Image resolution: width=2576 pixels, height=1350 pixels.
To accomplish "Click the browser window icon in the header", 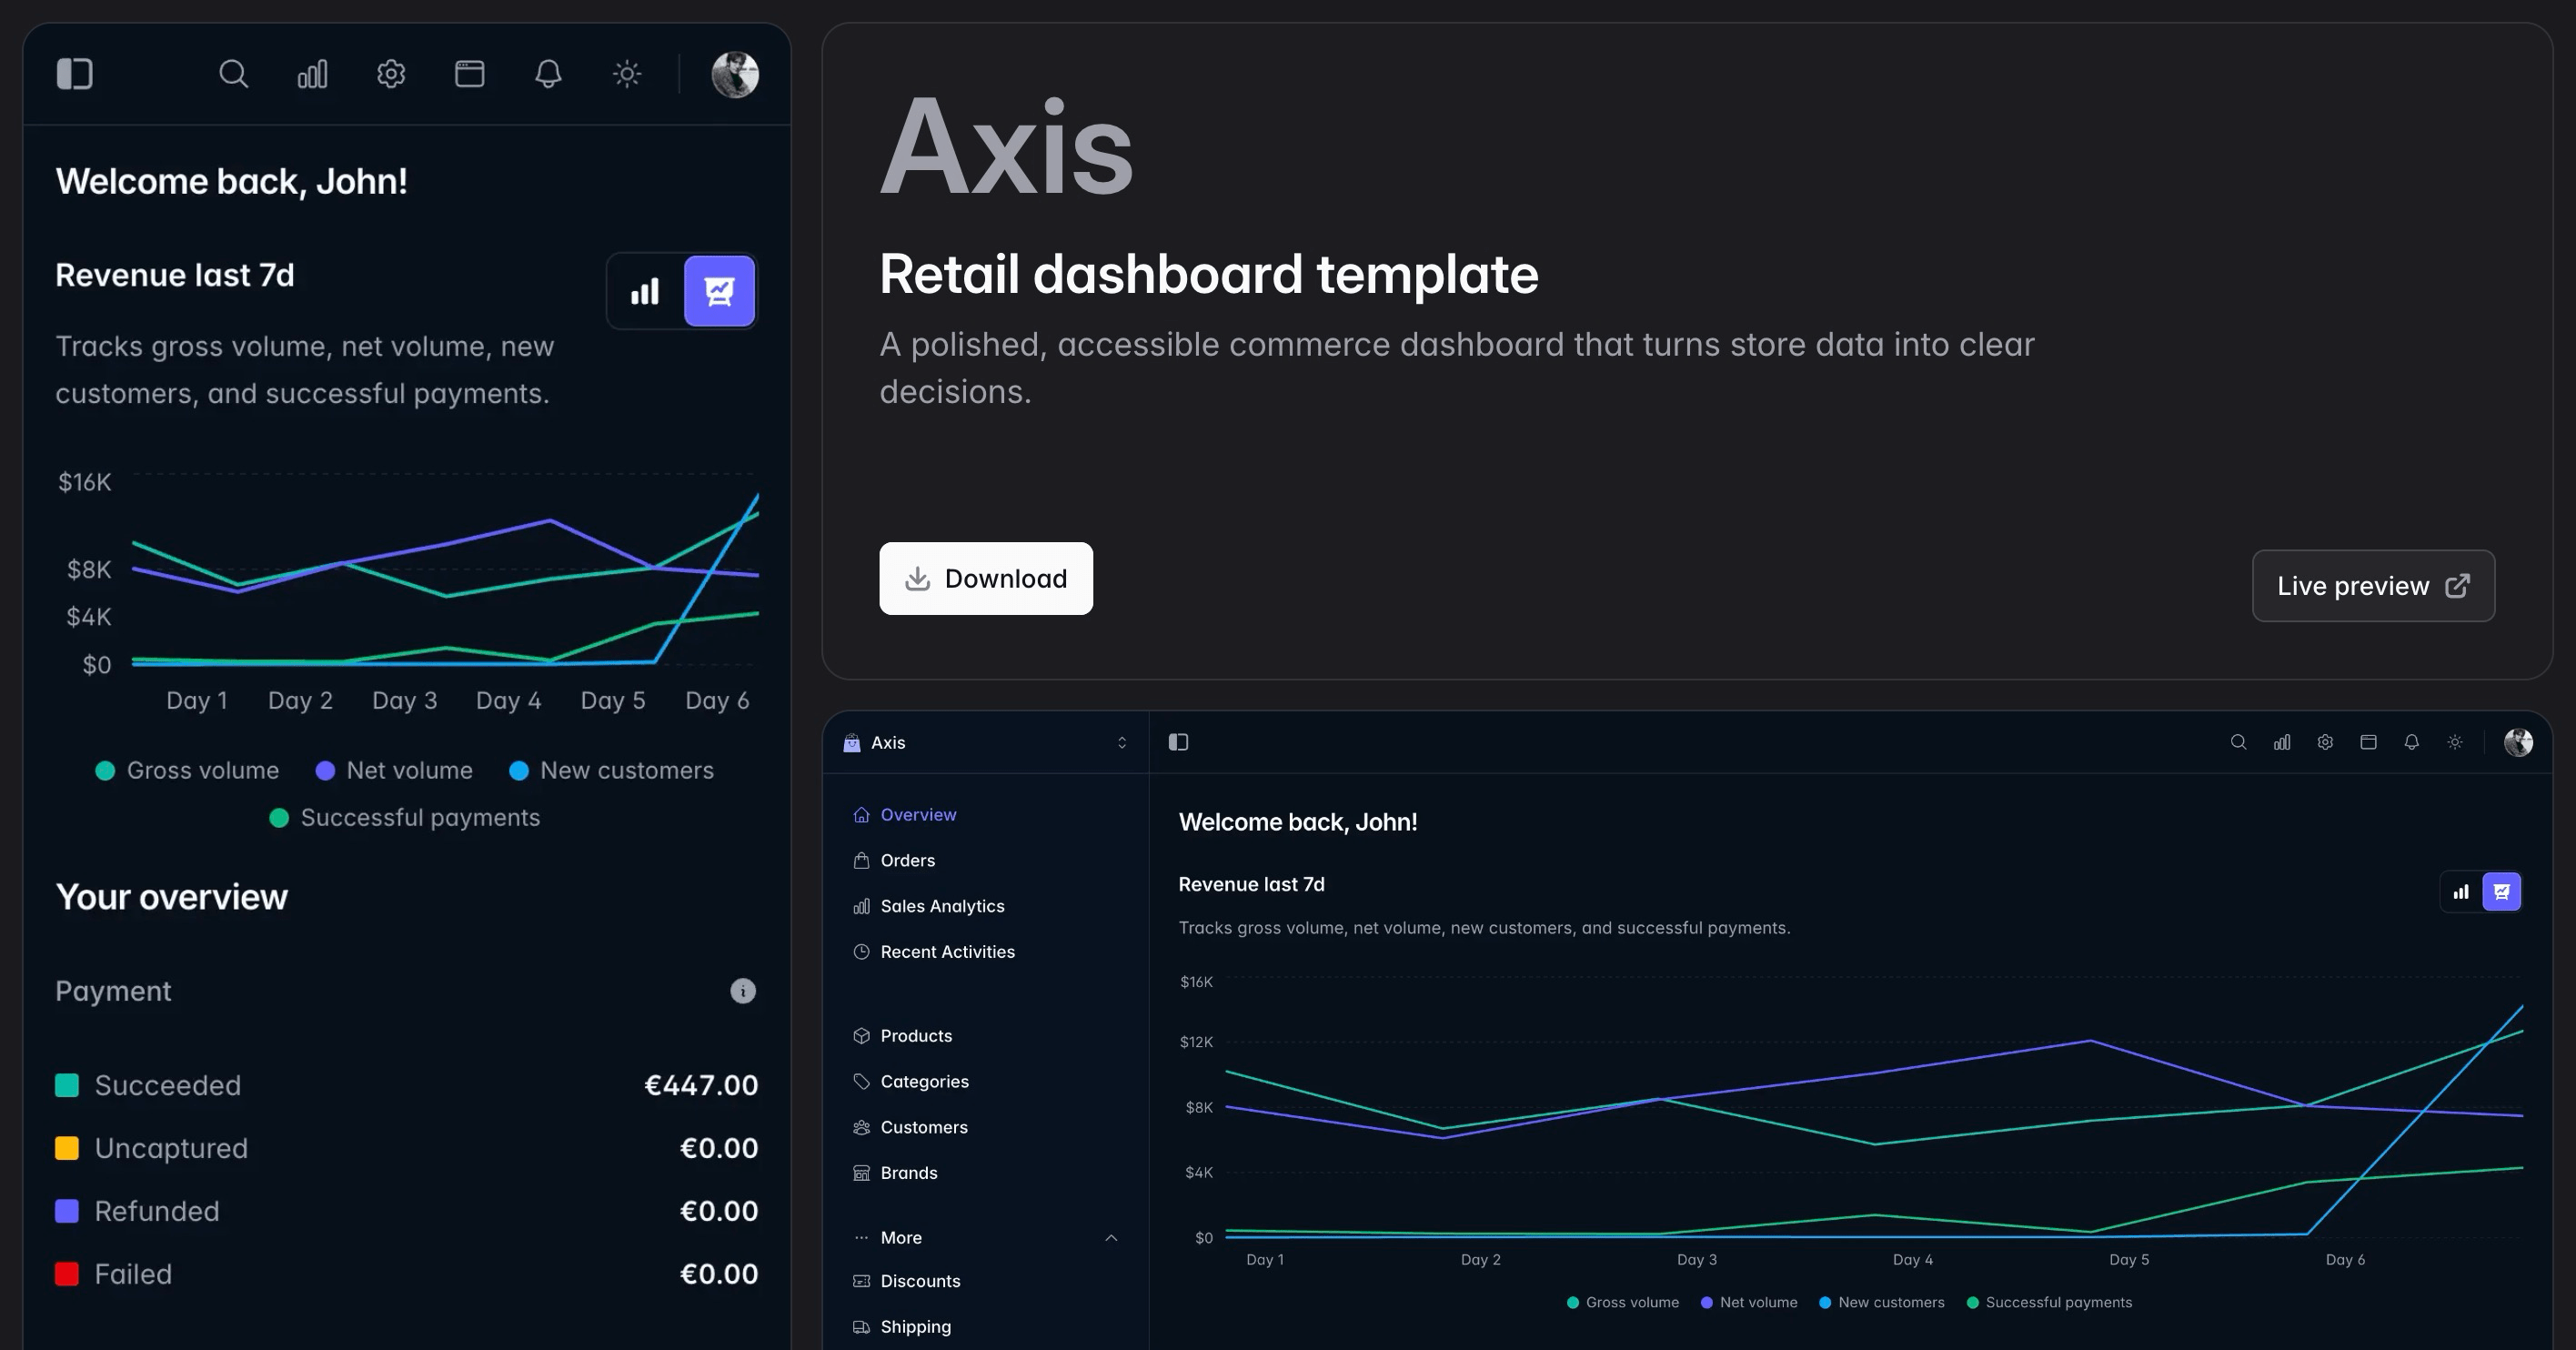I will tap(469, 73).
